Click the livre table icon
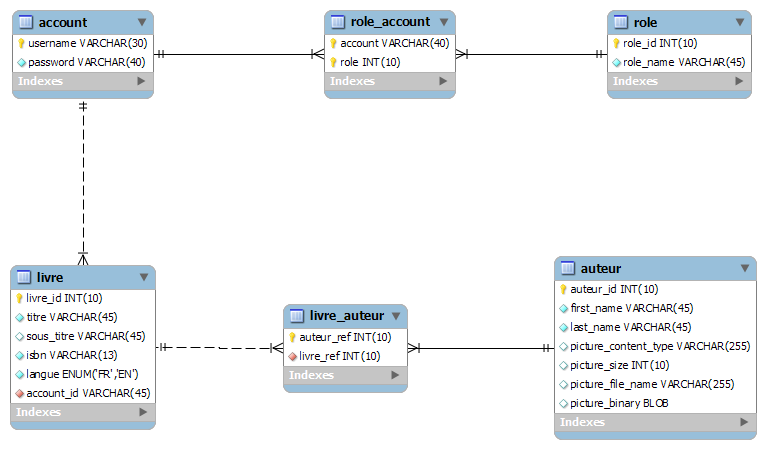This screenshot has width=766, height=449. [24, 277]
